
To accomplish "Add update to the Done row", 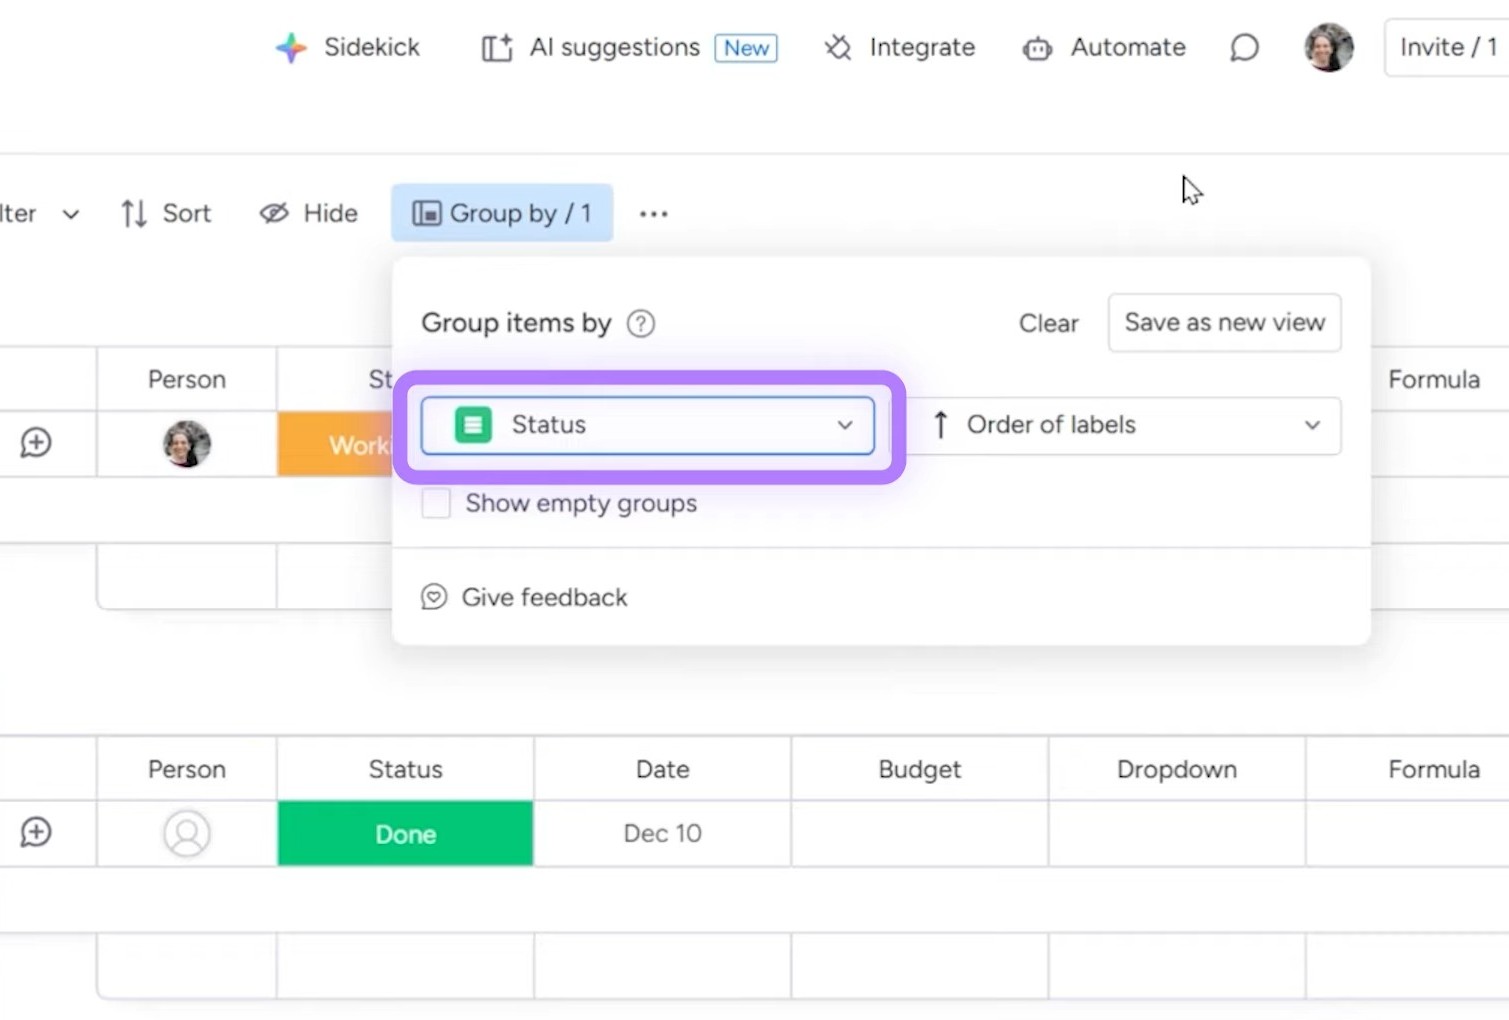I will pos(36,832).
